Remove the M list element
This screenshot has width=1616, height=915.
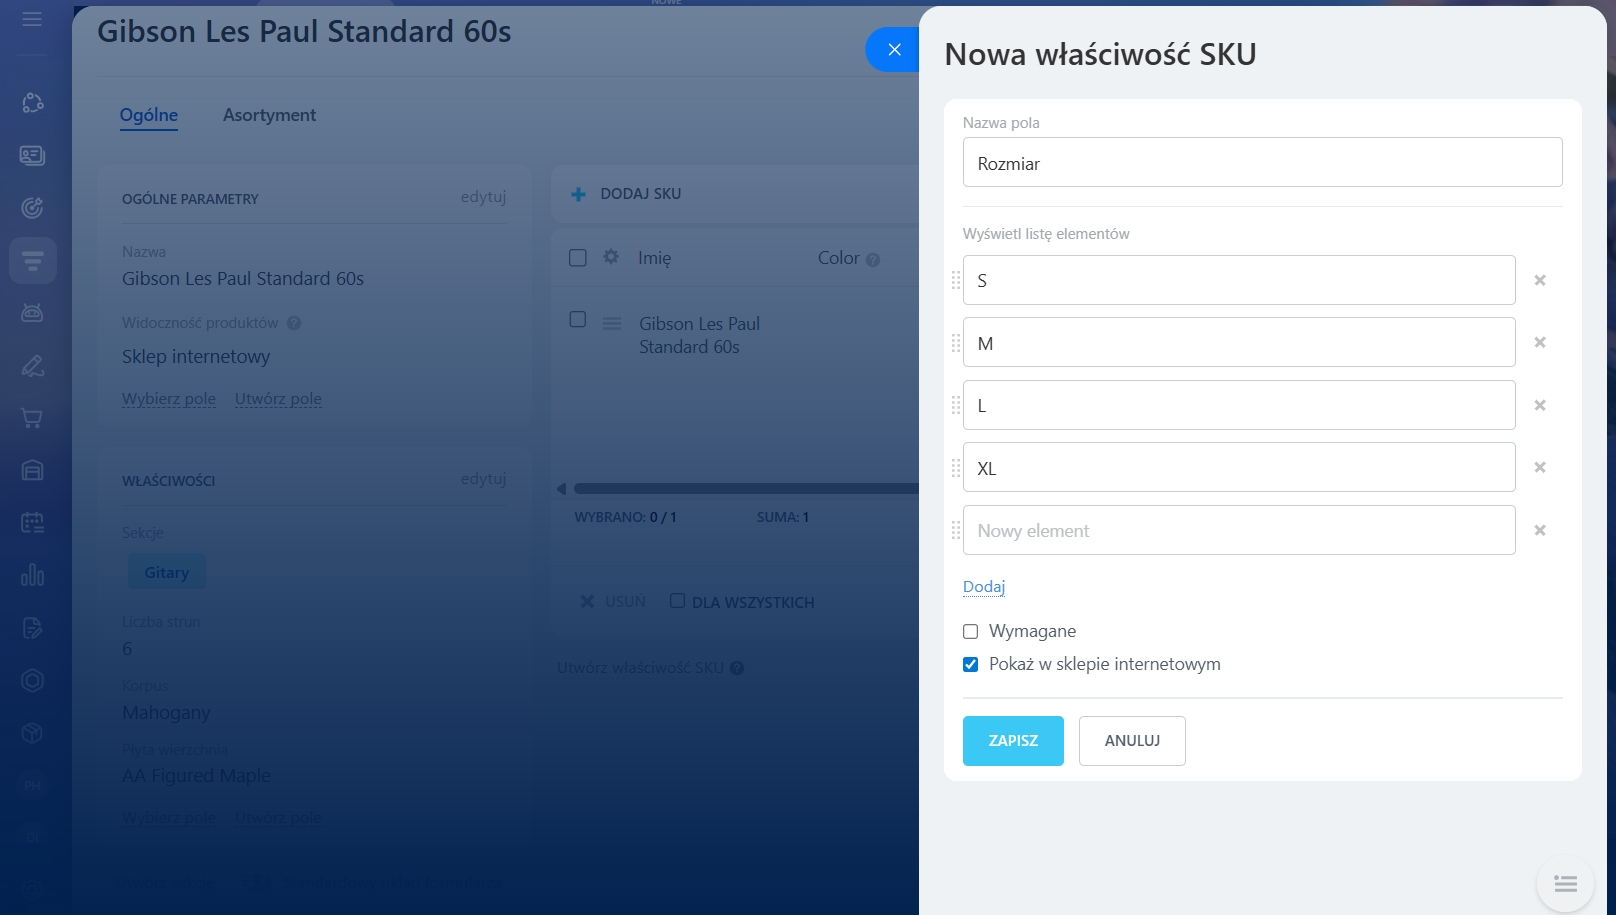click(1540, 342)
